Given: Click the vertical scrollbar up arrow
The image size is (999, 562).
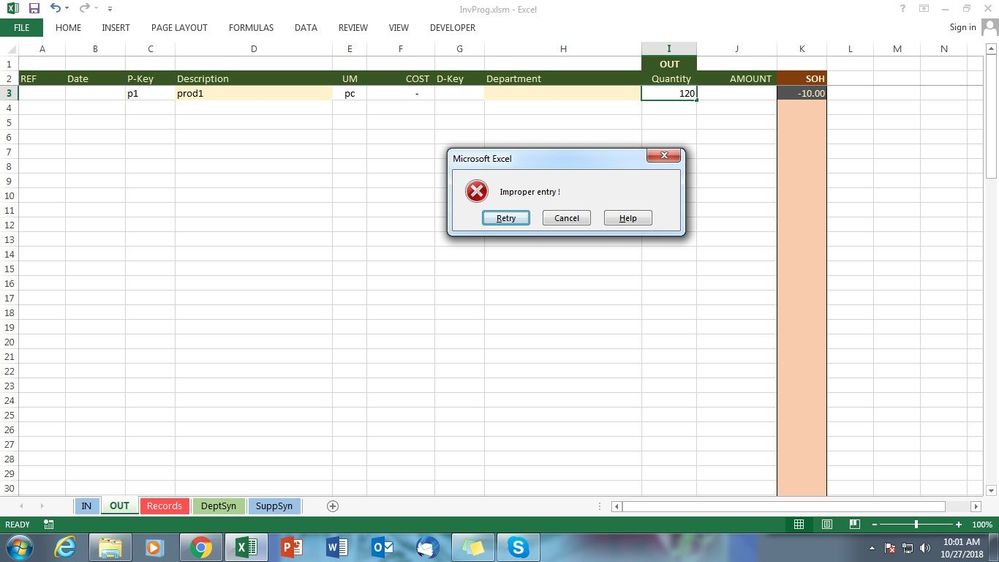Looking at the screenshot, I should pos(991,48).
